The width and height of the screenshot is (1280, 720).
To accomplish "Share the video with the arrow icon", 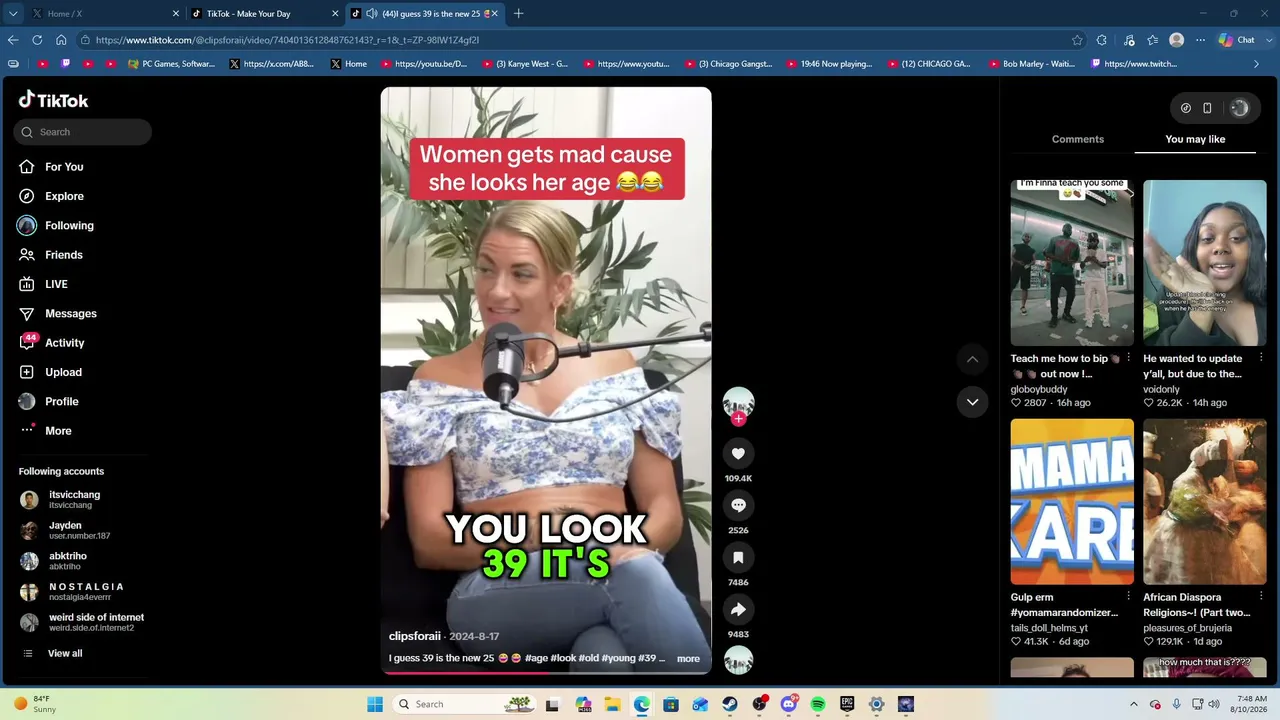I will [x=738, y=609].
